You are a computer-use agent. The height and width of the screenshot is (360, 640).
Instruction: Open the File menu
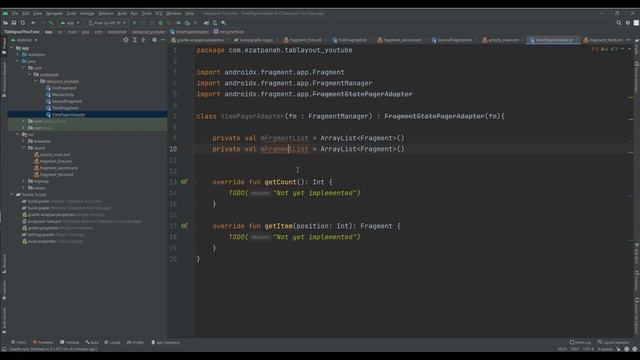tap(15, 13)
